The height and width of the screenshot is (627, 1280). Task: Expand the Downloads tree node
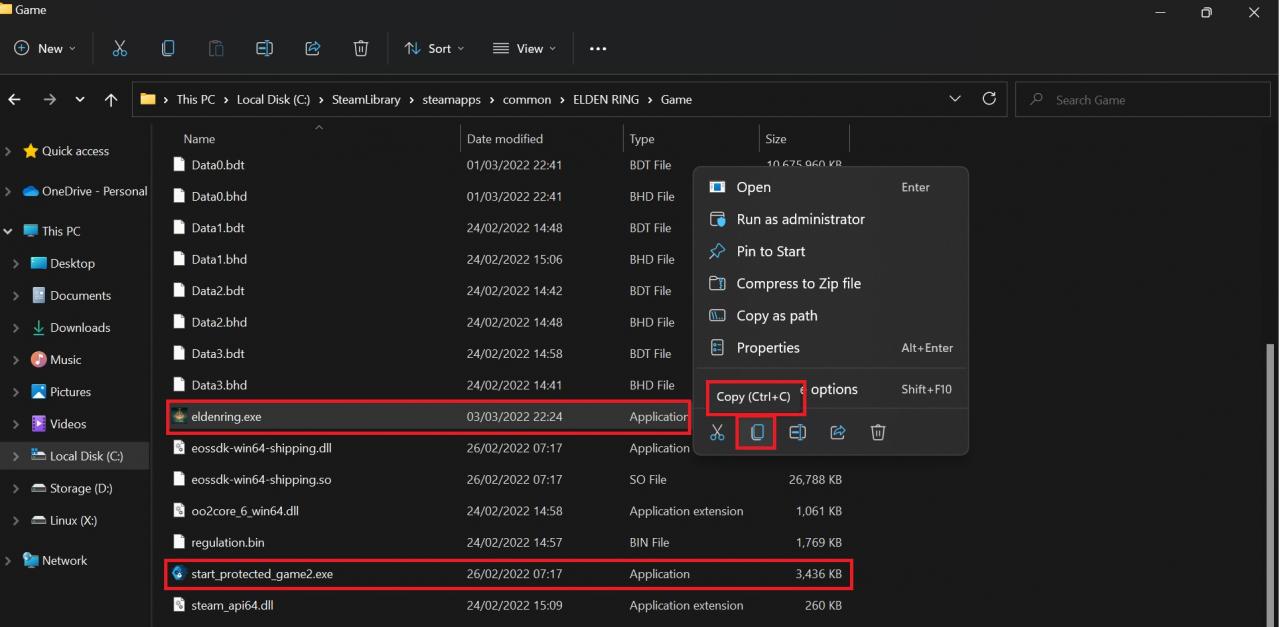tap(16, 327)
